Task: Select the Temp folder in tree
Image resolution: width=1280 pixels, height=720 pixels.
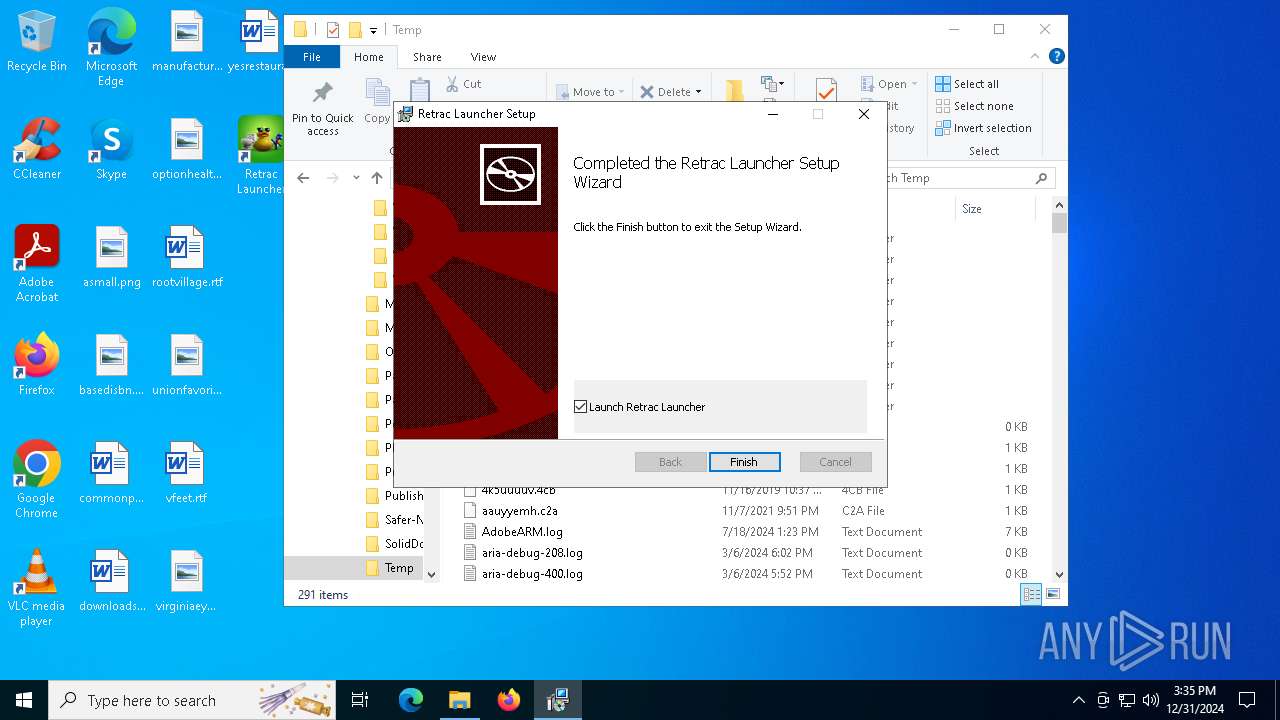Action: pos(399,568)
